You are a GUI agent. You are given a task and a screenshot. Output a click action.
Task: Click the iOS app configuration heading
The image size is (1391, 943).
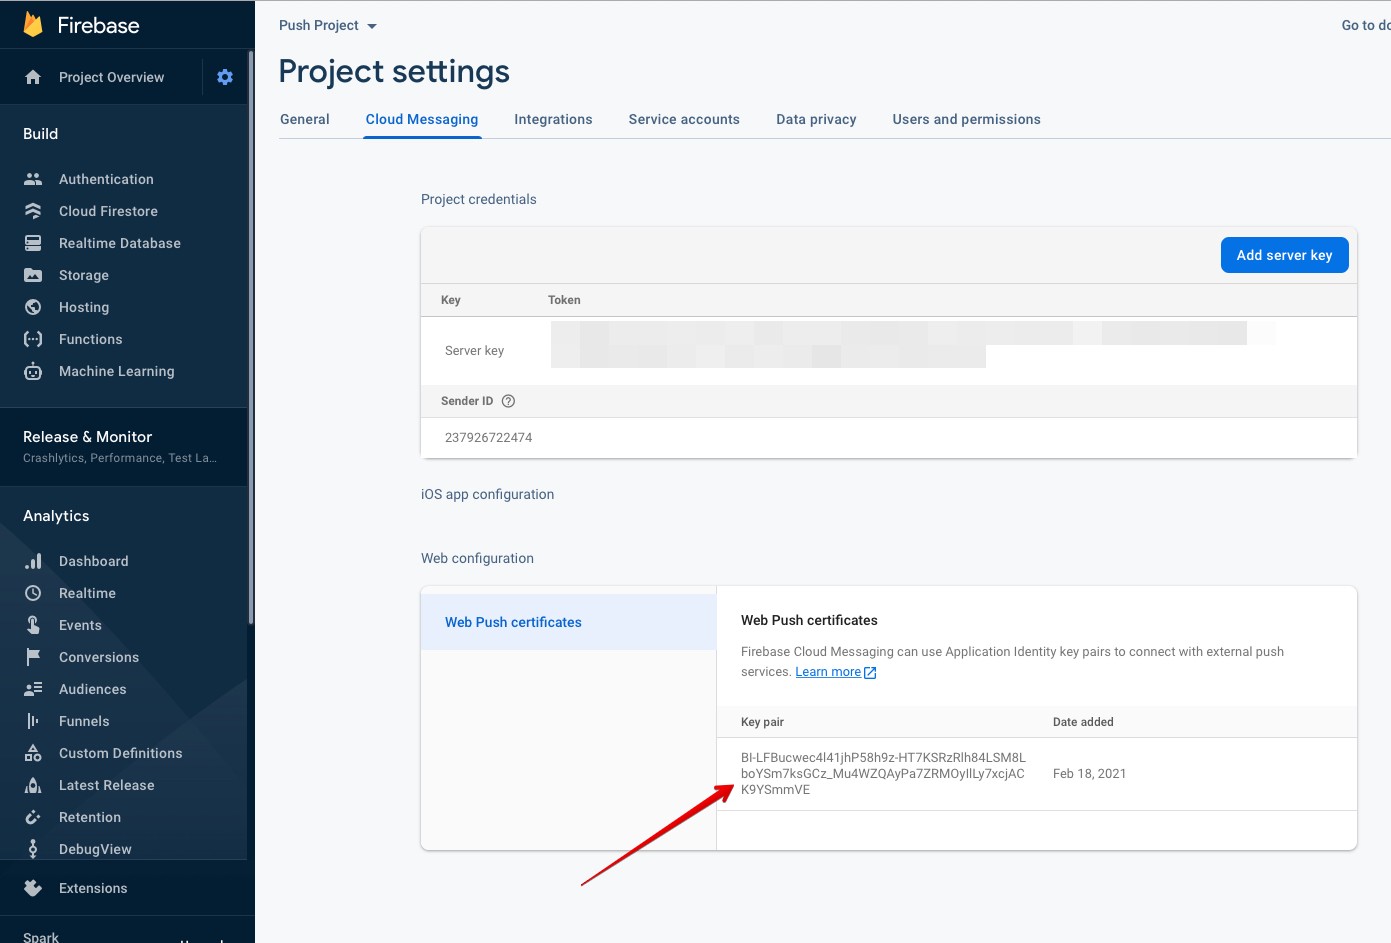487,494
